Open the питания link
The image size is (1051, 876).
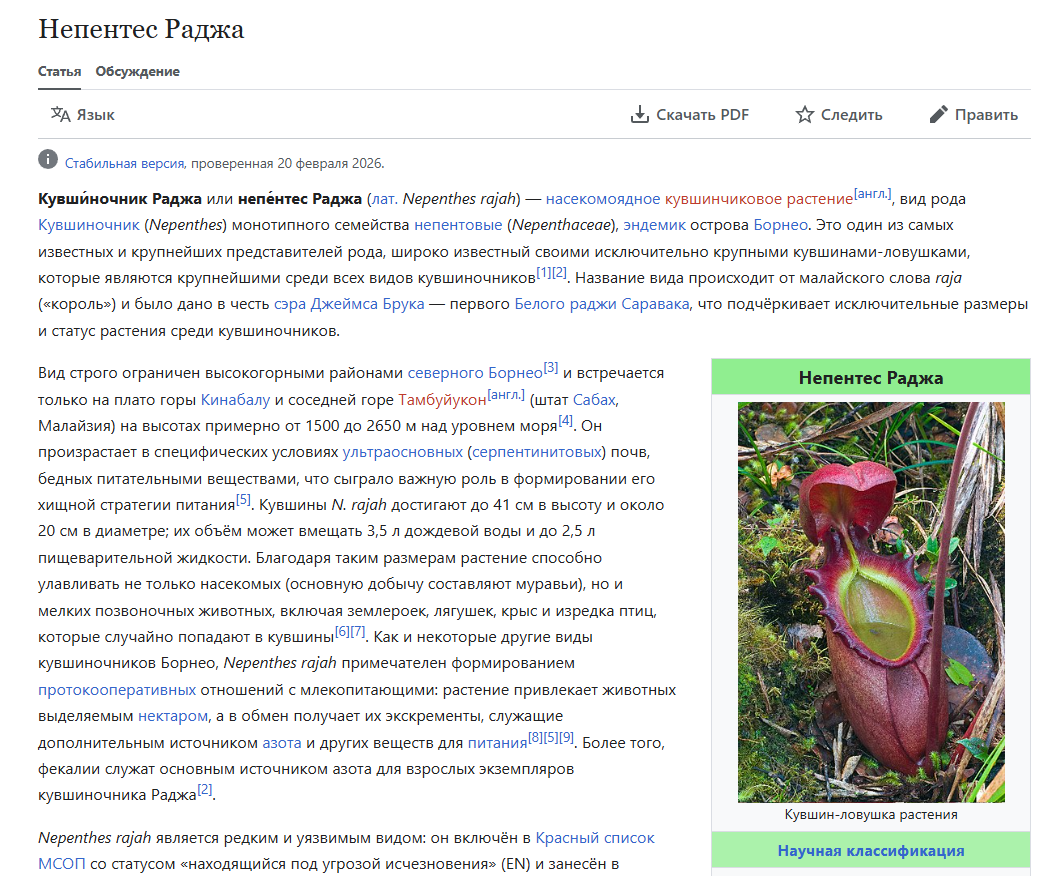click(x=497, y=743)
